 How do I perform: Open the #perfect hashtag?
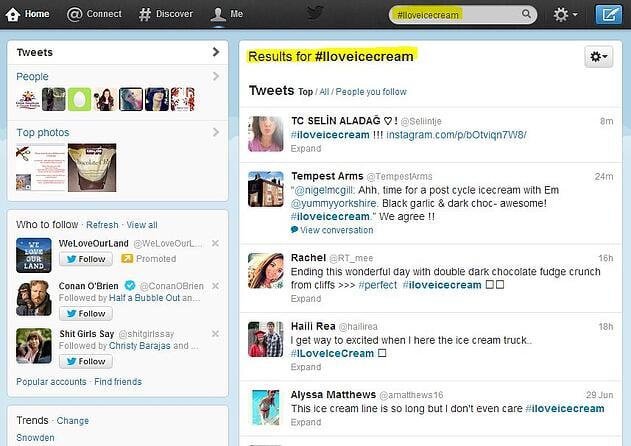[x=377, y=285]
